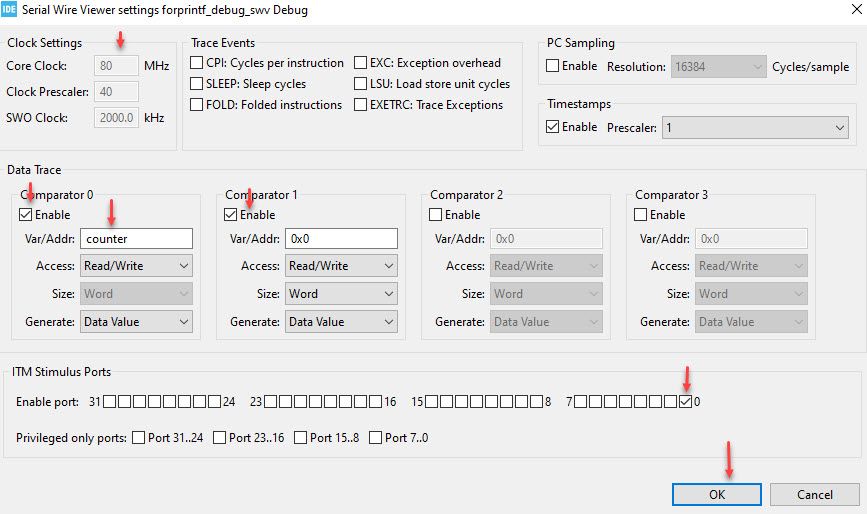Click Comparator 2 Var/Addr field

pos(546,239)
